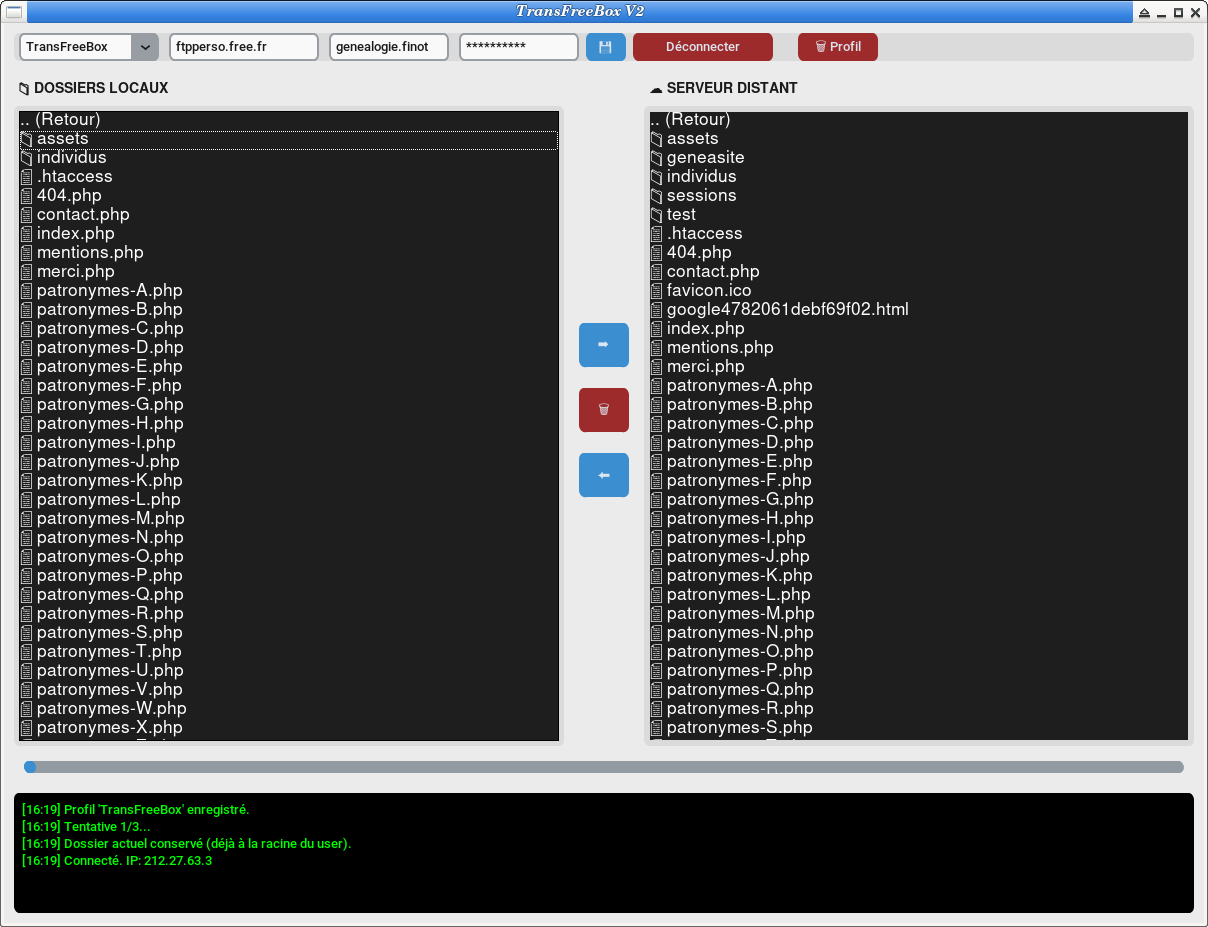This screenshot has width=1208, height=927.
Task: Select local patronymes-D.php file
Action: [x=289, y=348]
